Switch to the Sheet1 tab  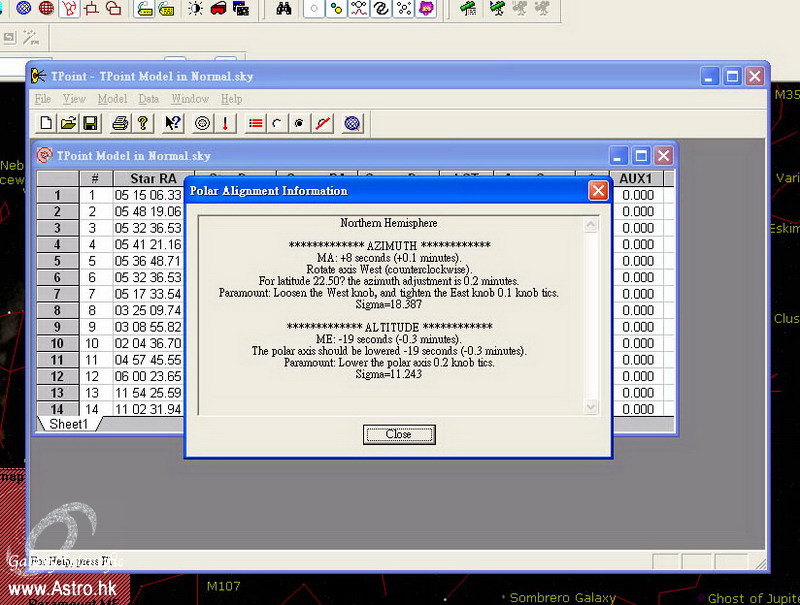point(69,424)
